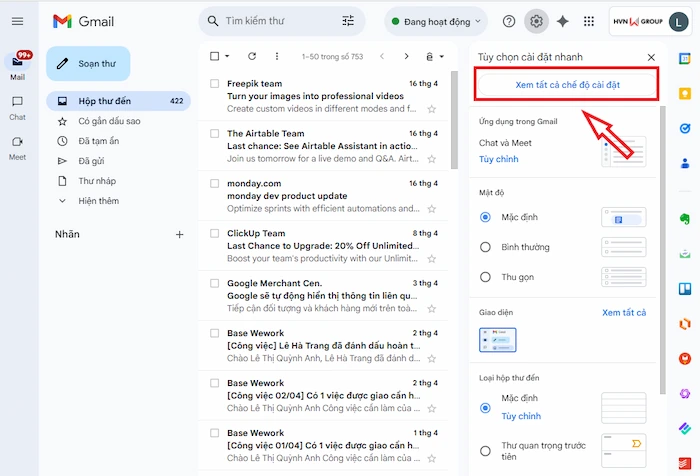Click the Gemini sparkle icon
Viewport: 700px width, 476px height.
563,21
